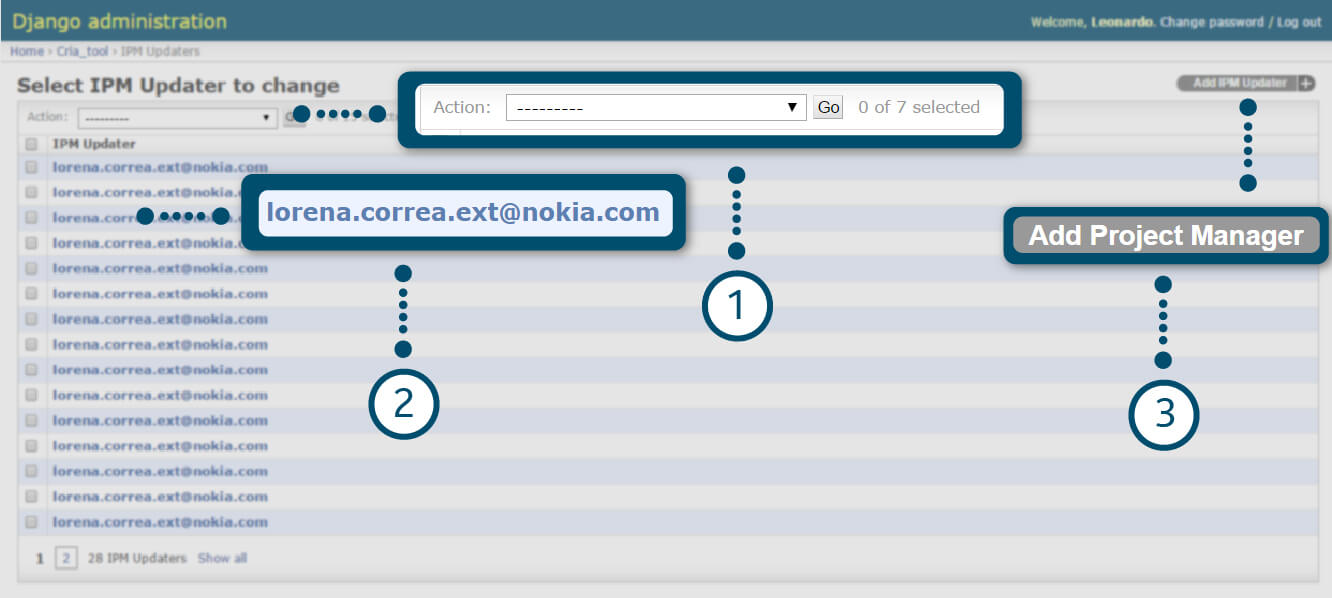Check the last row's checkbox in the list
Screen dimensions: 1332x598
[31, 522]
